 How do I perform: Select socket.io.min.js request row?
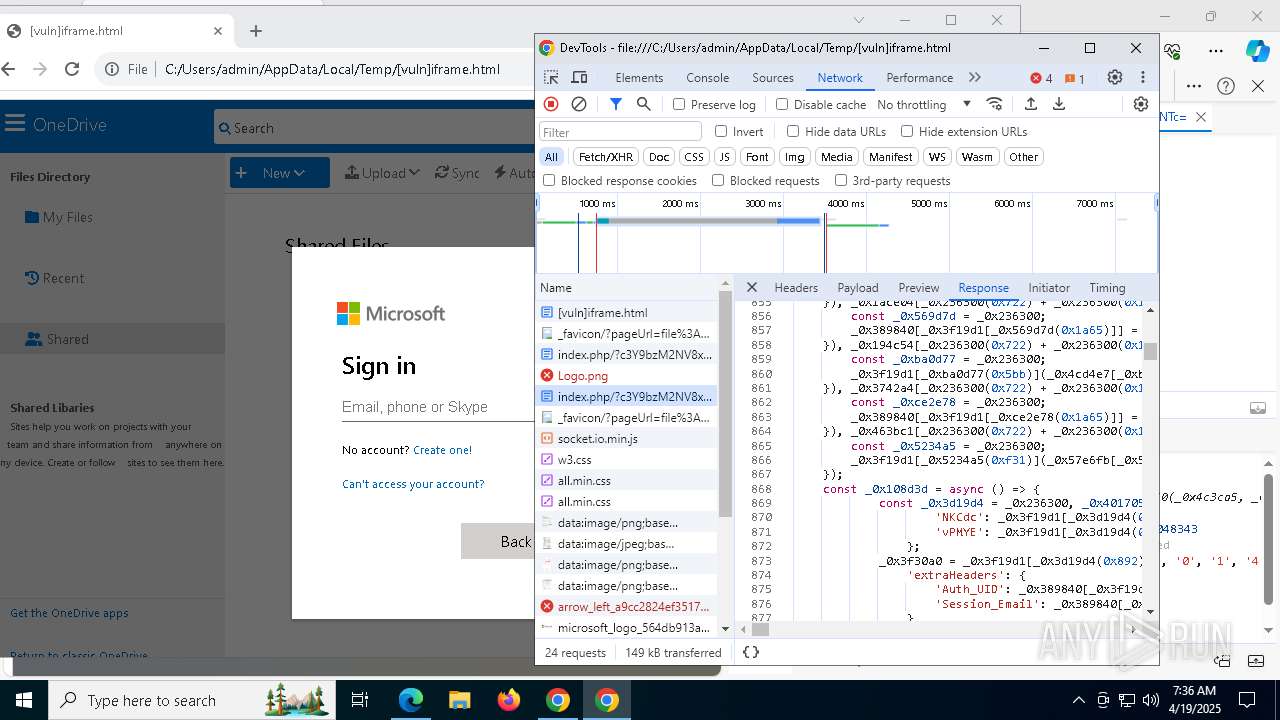(x=627, y=439)
